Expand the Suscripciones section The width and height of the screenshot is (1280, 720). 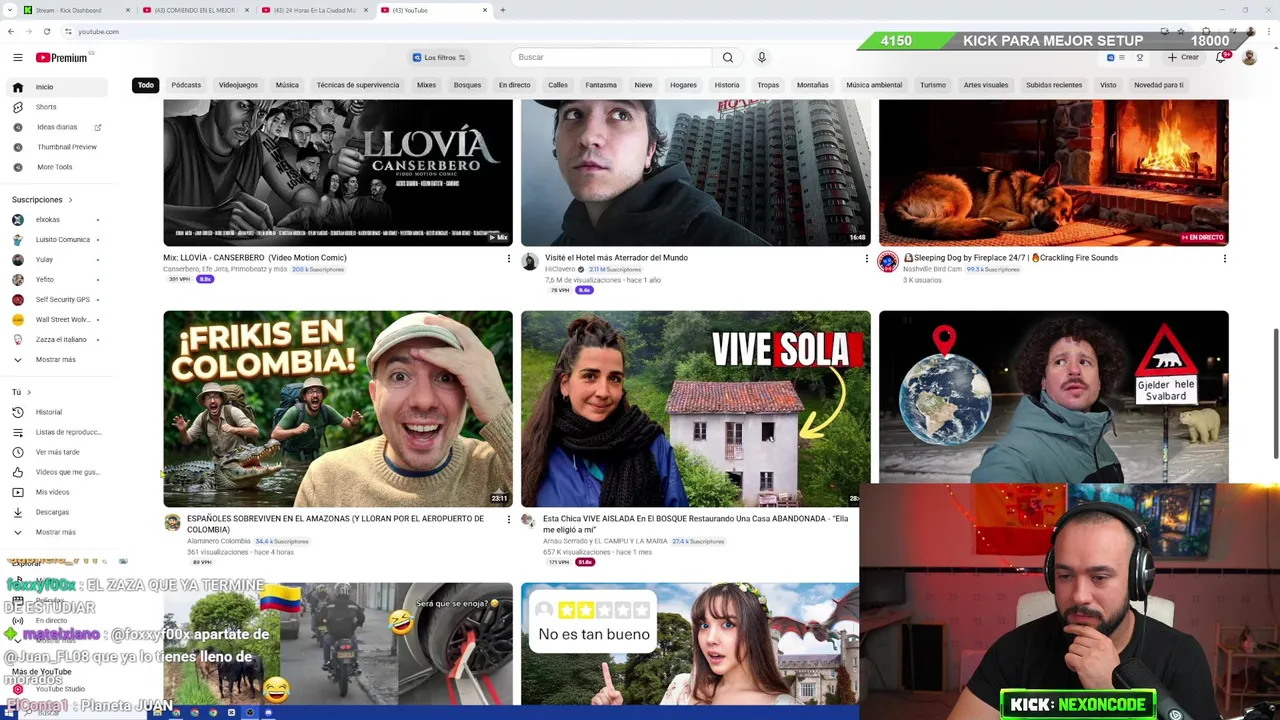[42, 199]
